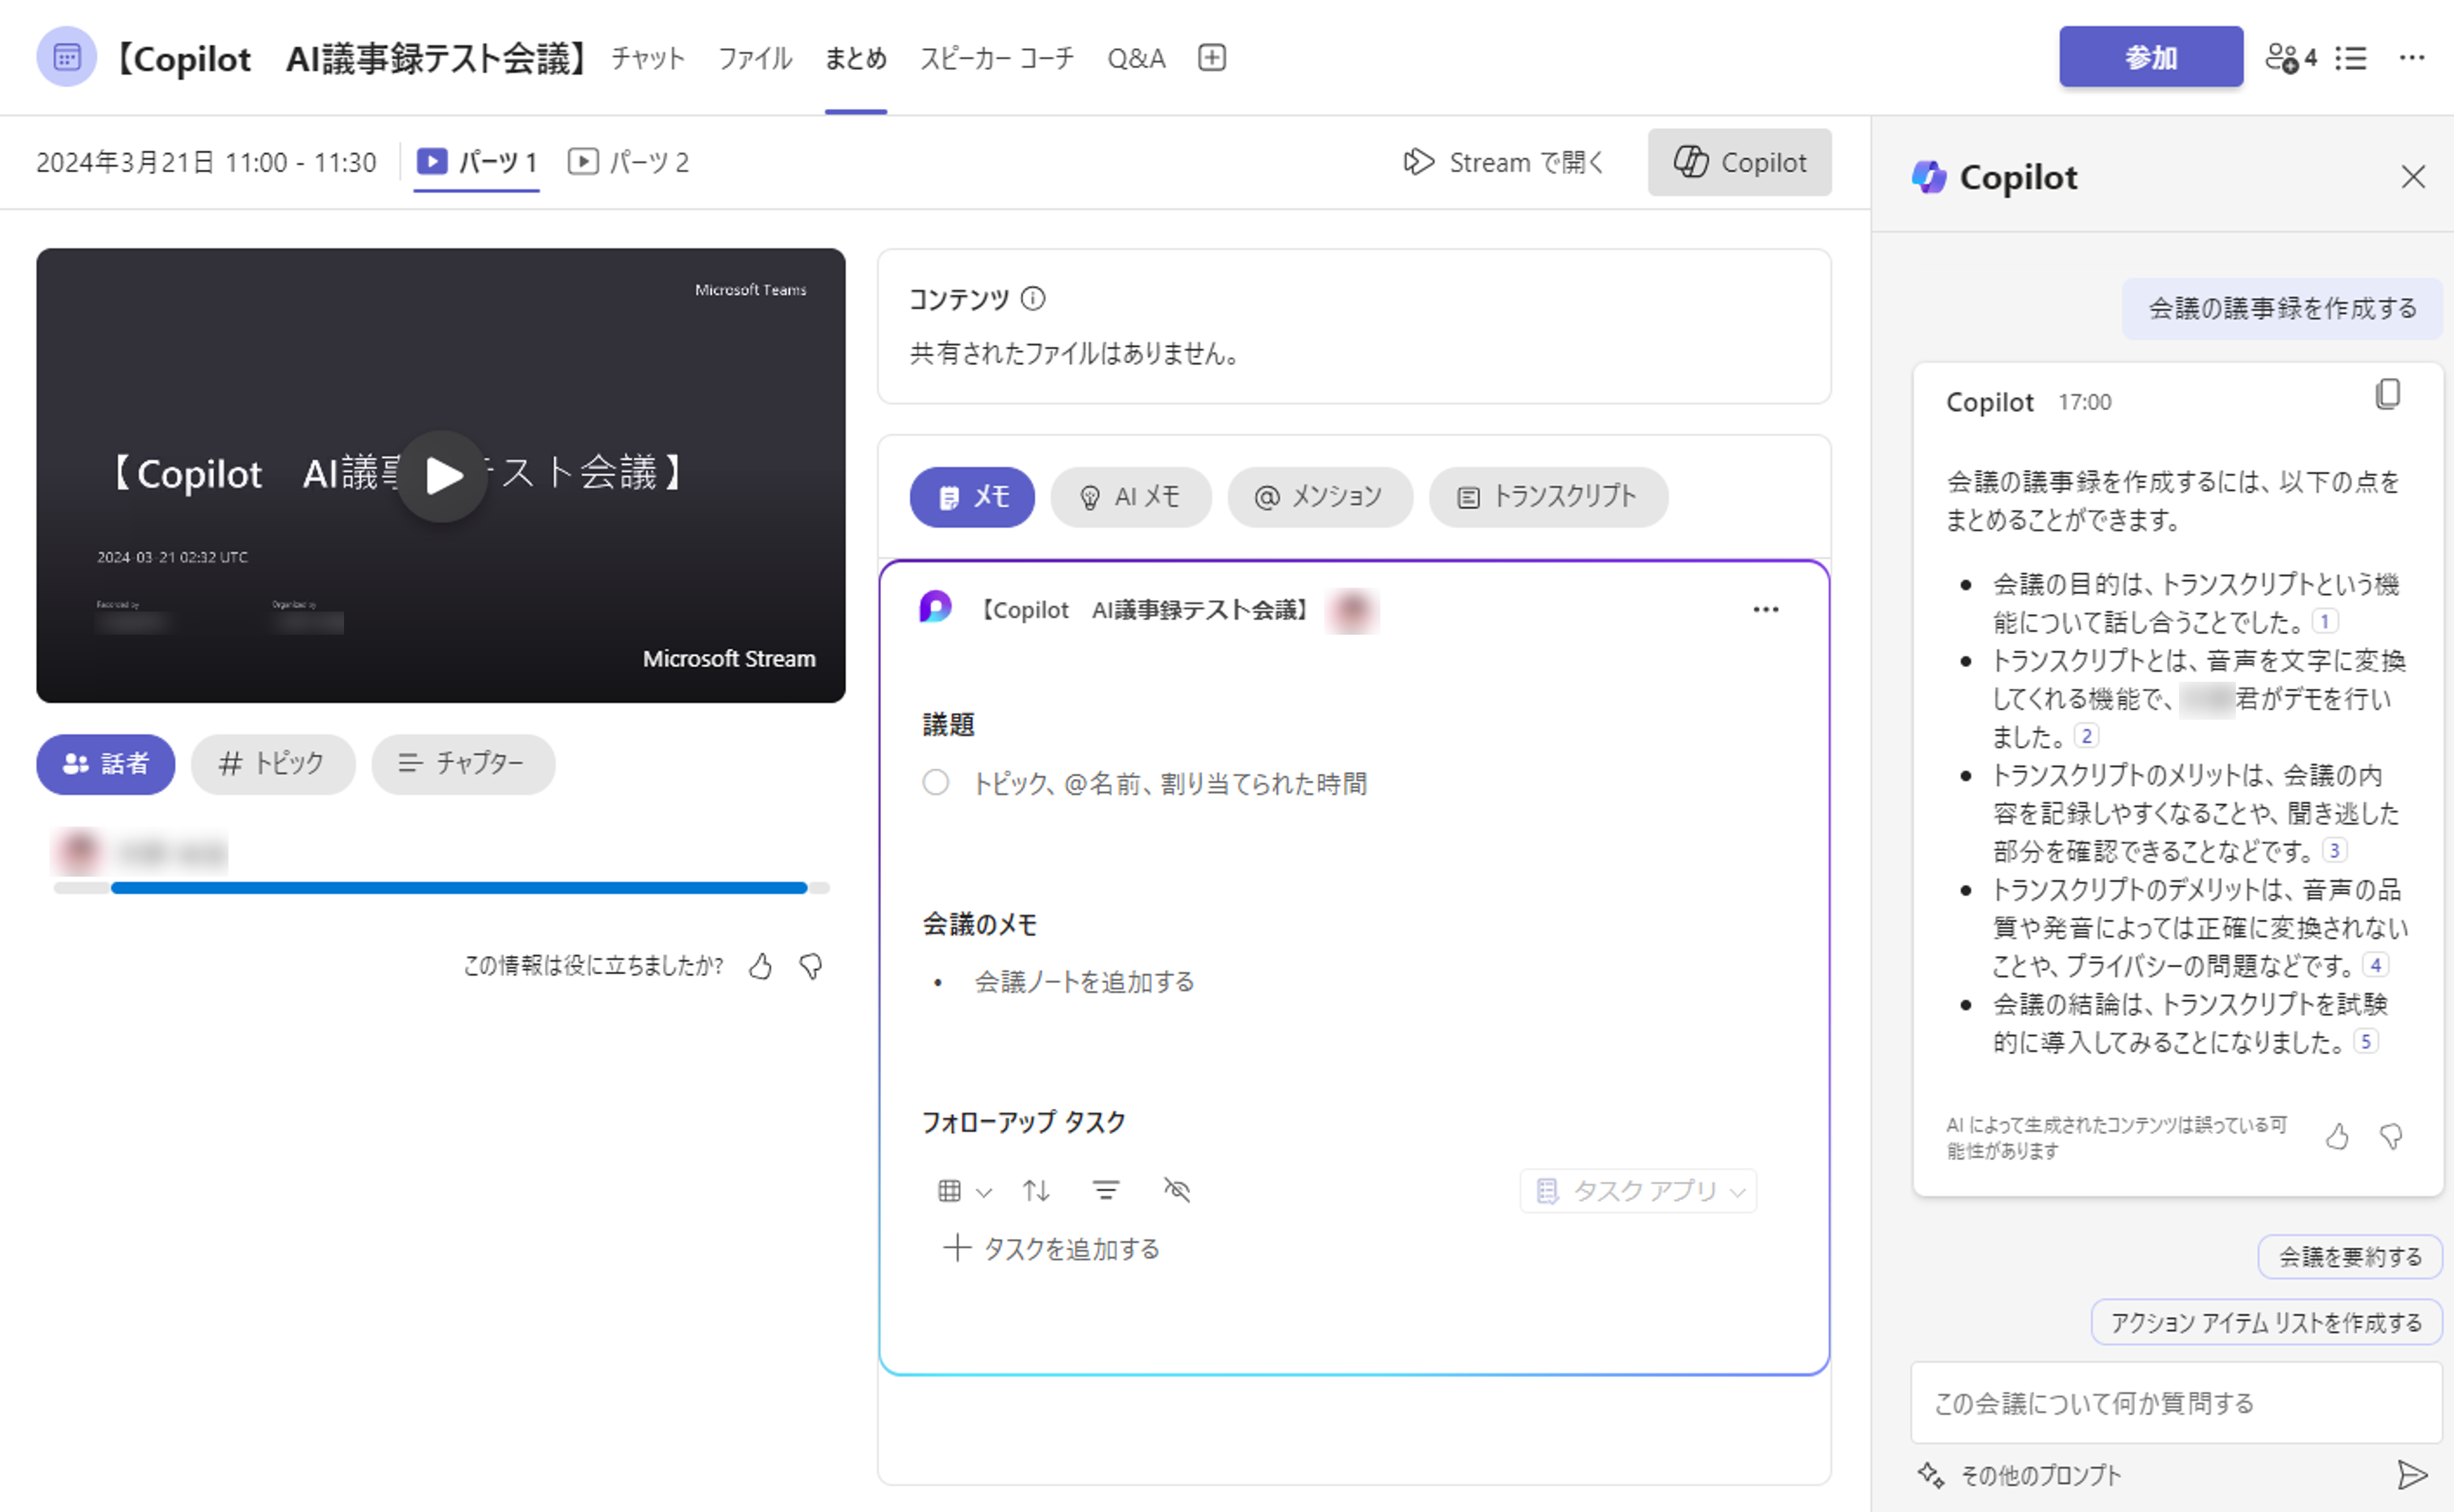The width and height of the screenshot is (2454, 1512).
Task: Select the メモ notes tab
Action: point(972,497)
